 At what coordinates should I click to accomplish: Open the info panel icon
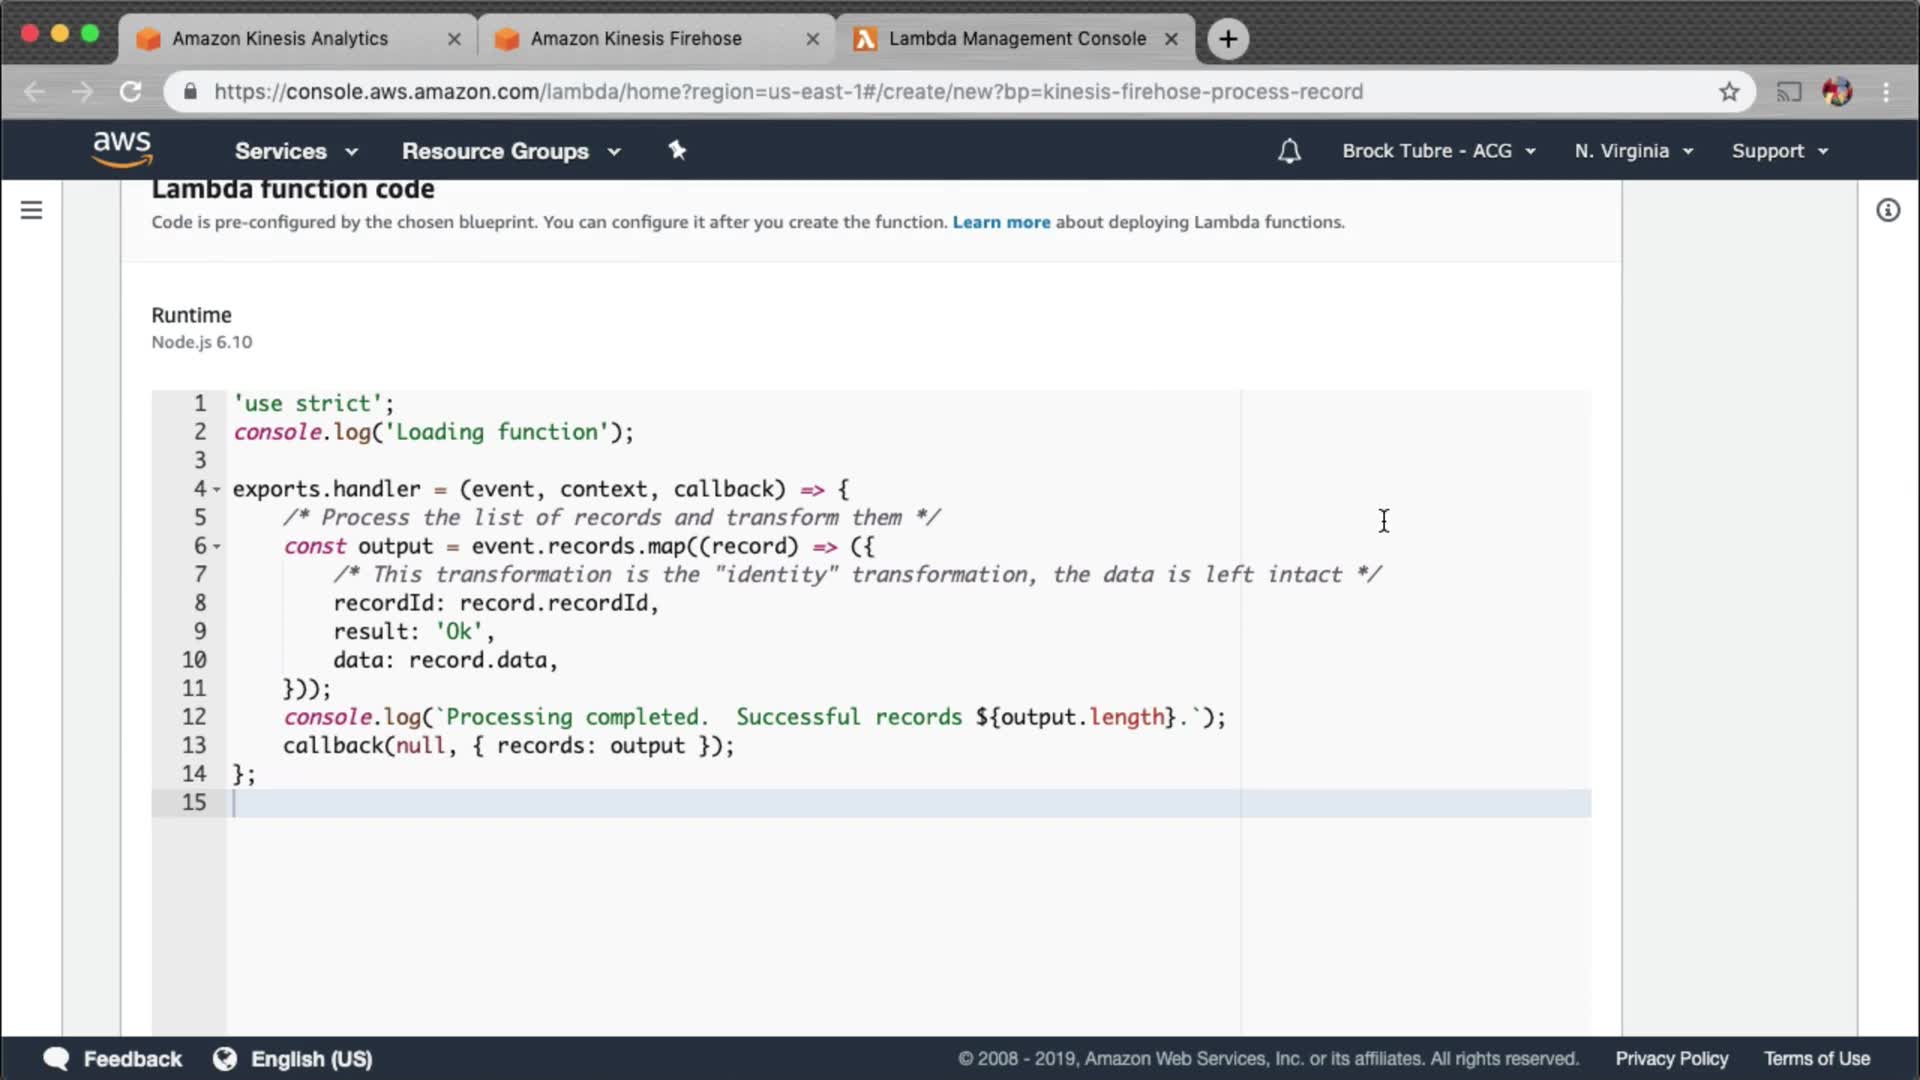coord(1887,210)
